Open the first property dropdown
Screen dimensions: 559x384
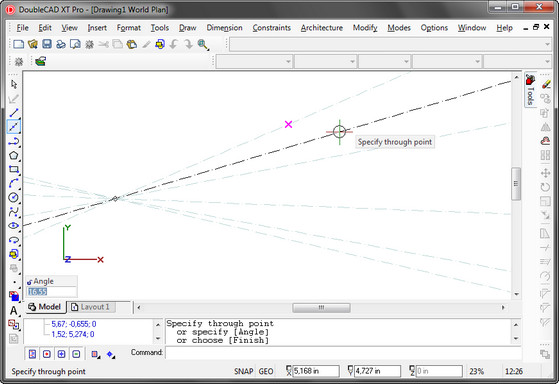(x=254, y=62)
